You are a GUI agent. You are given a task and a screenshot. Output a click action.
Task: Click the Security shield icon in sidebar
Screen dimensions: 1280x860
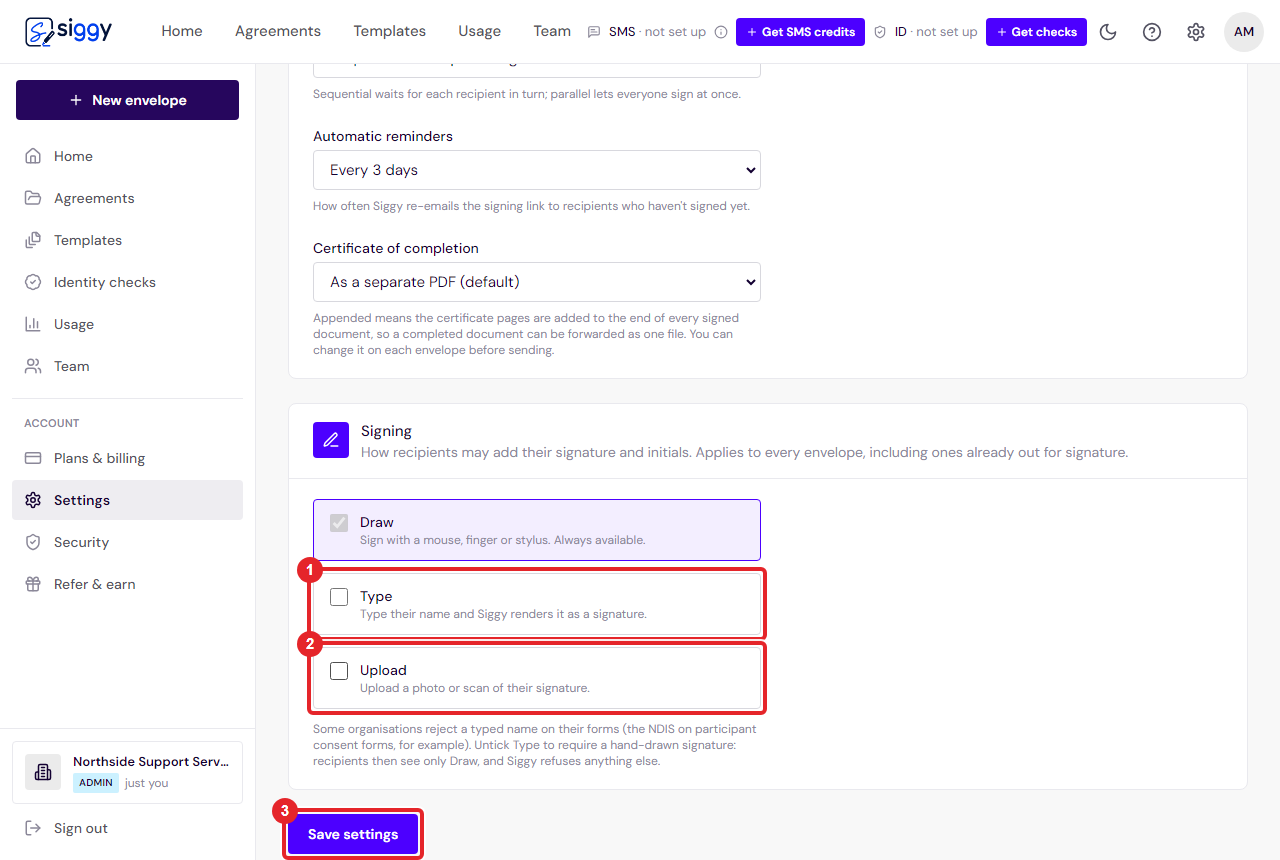[x=33, y=542]
